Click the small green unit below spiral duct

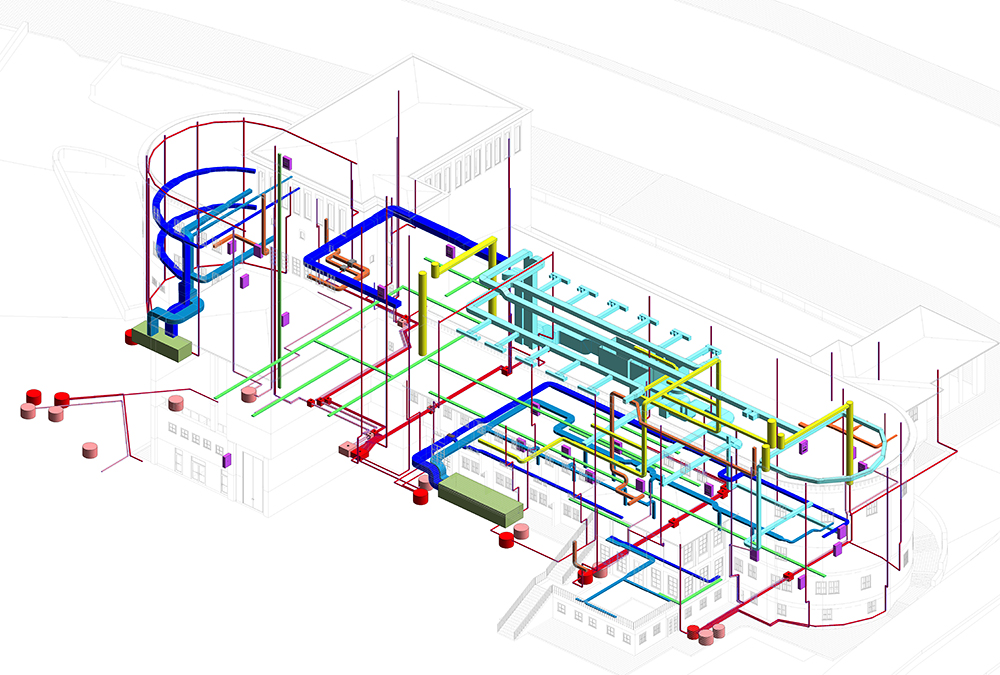coord(161,345)
